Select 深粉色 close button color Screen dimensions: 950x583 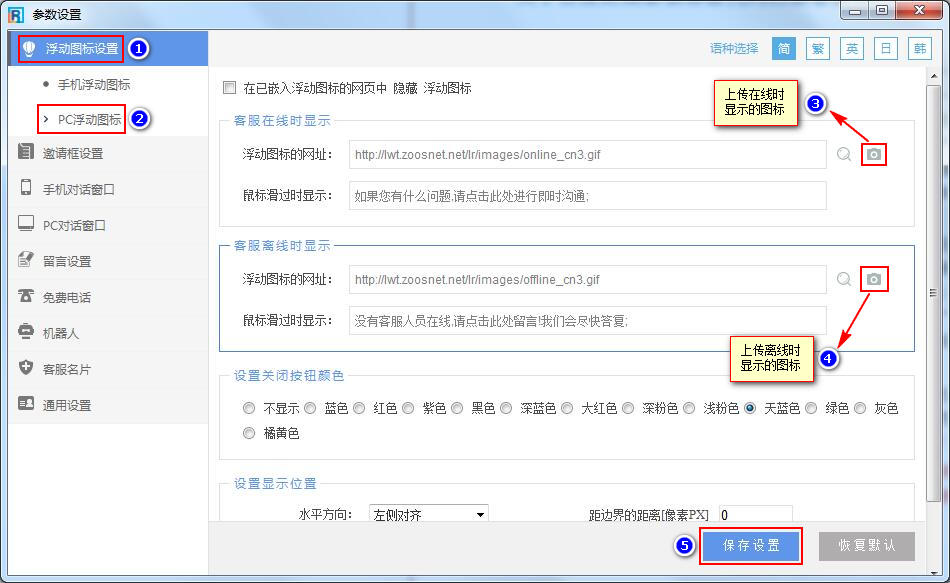(x=628, y=408)
